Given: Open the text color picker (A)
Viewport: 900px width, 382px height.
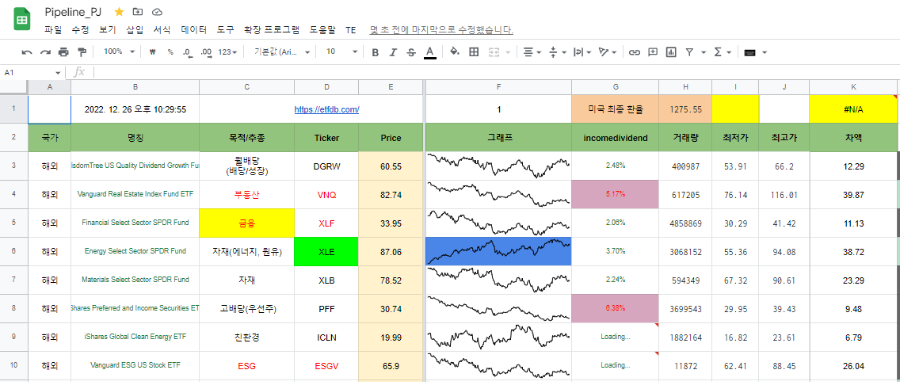Looking at the screenshot, I should (430, 52).
